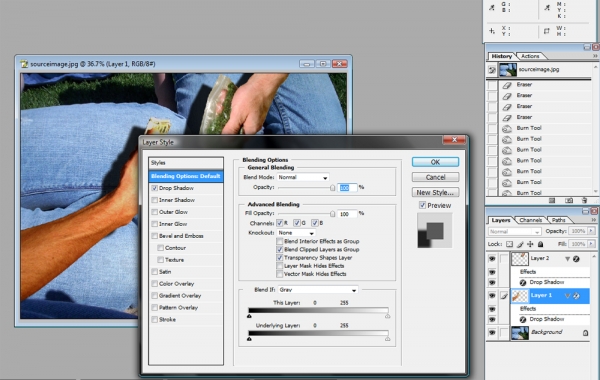
Task: Check the Bevel and Emboss checkbox
Action: coord(155,236)
